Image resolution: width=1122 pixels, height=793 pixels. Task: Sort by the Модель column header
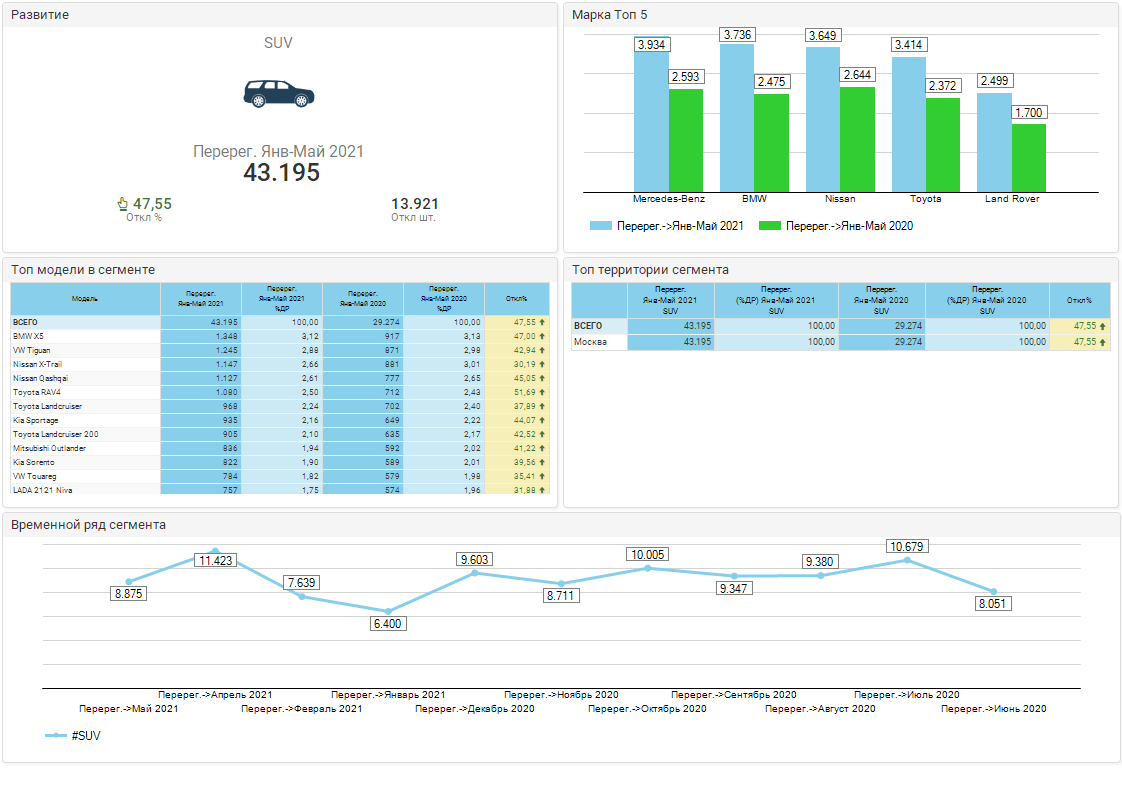85,298
